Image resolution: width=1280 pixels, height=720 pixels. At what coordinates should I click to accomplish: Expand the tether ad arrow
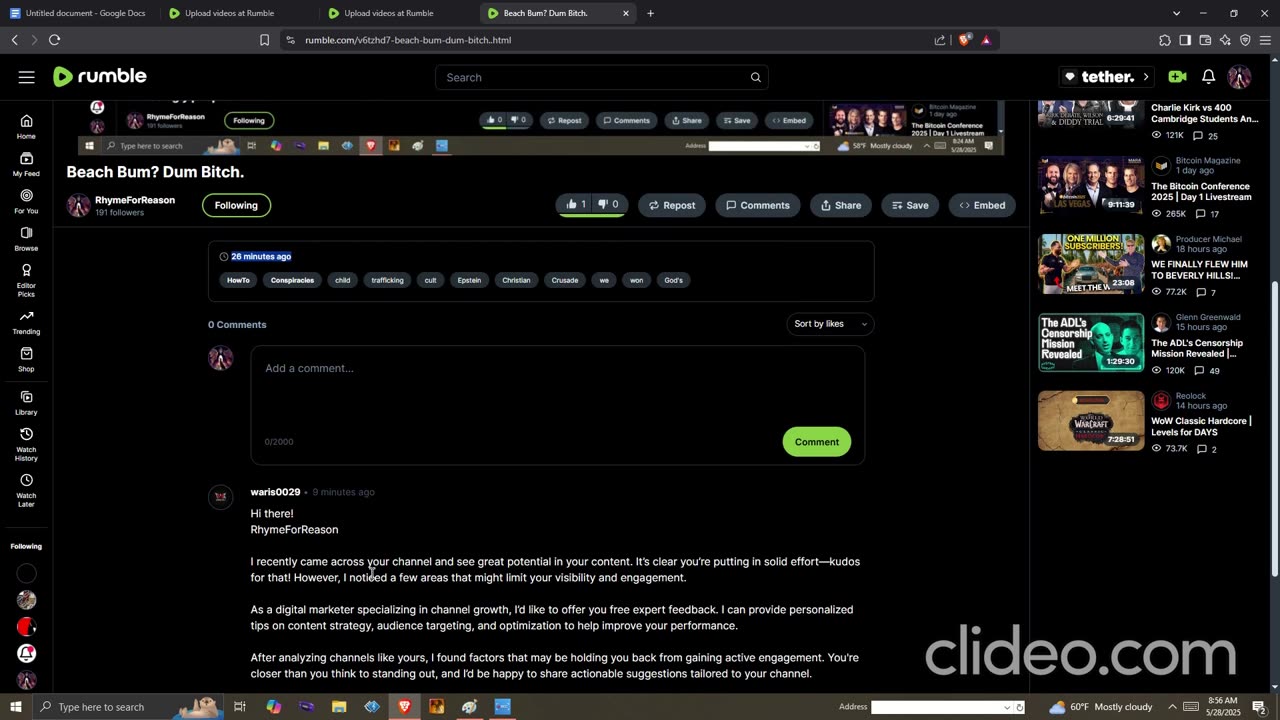click(x=1145, y=77)
